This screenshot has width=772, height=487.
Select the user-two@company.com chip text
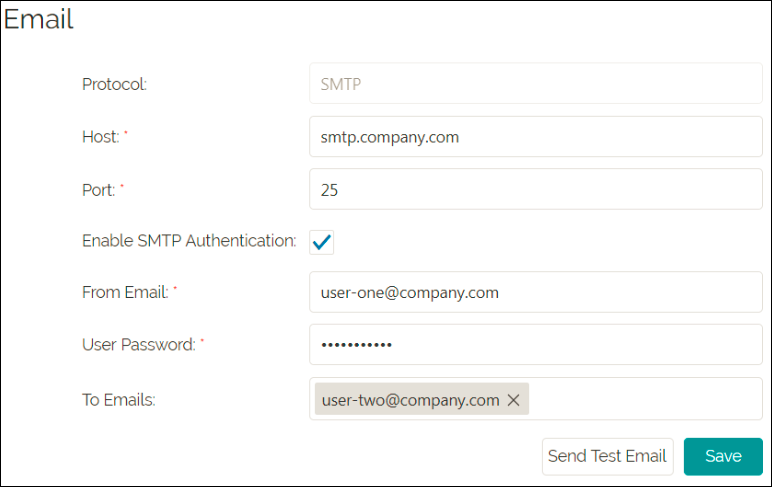[x=409, y=400]
